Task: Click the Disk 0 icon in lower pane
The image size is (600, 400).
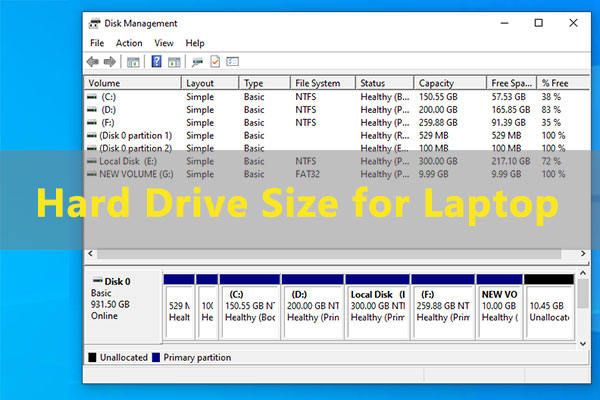Action: tap(98, 281)
